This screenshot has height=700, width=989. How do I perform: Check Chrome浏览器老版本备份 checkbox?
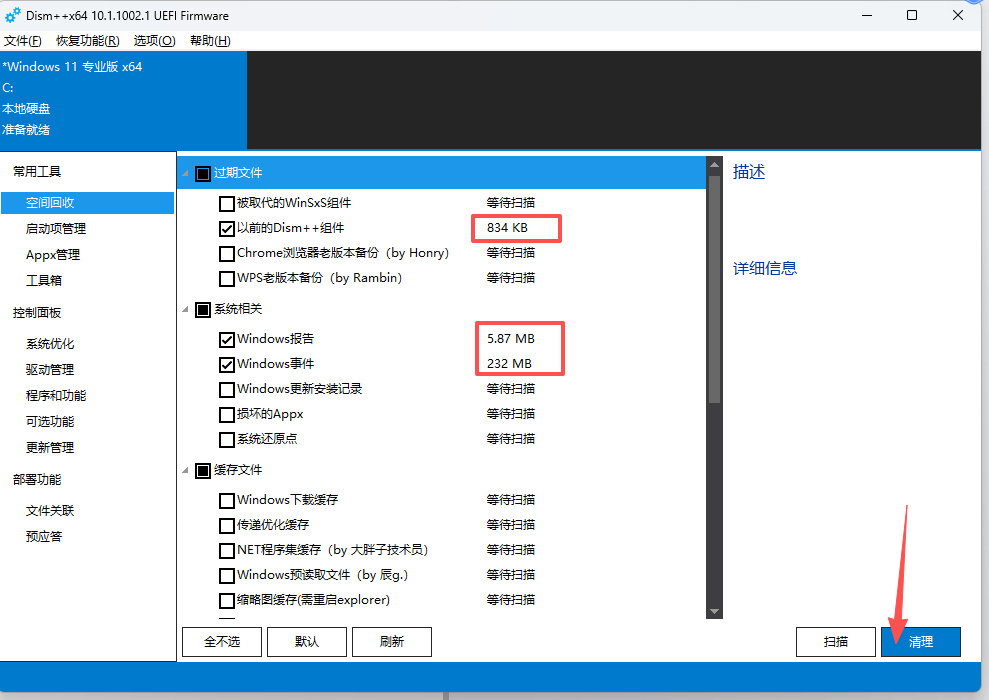(226, 254)
